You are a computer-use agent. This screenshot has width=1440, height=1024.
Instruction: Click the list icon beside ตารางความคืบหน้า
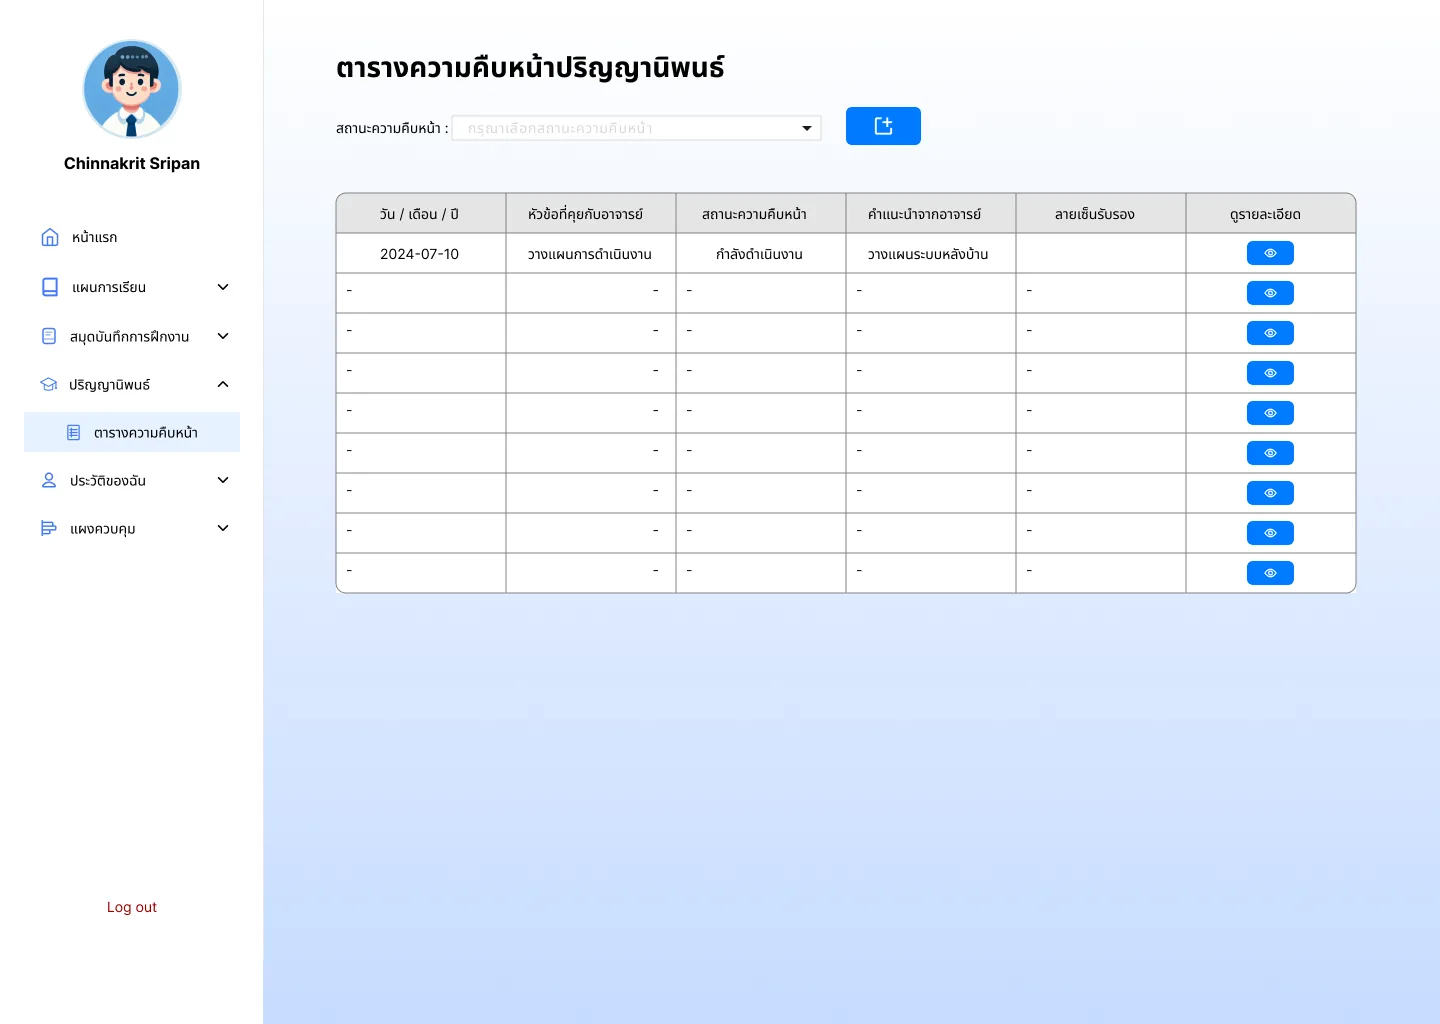click(73, 432)
